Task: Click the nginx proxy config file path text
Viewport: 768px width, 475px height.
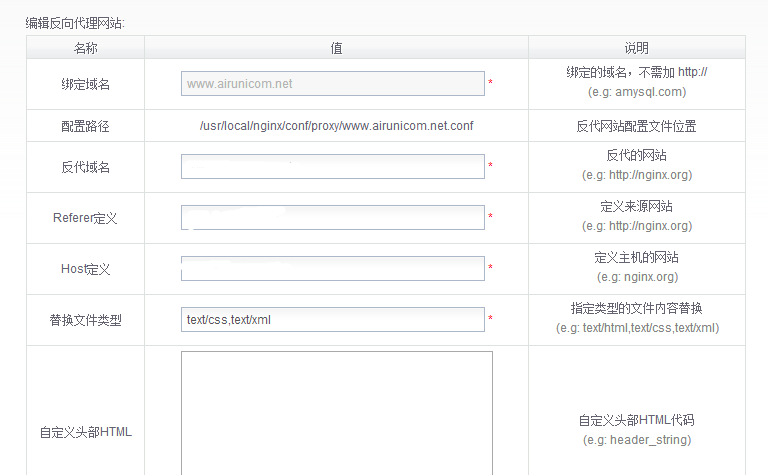Action: (336, 126)
